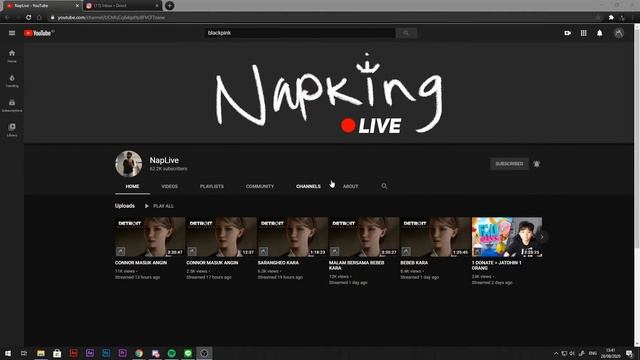Open the YouTube hamburger guide menu

(12, 33)
